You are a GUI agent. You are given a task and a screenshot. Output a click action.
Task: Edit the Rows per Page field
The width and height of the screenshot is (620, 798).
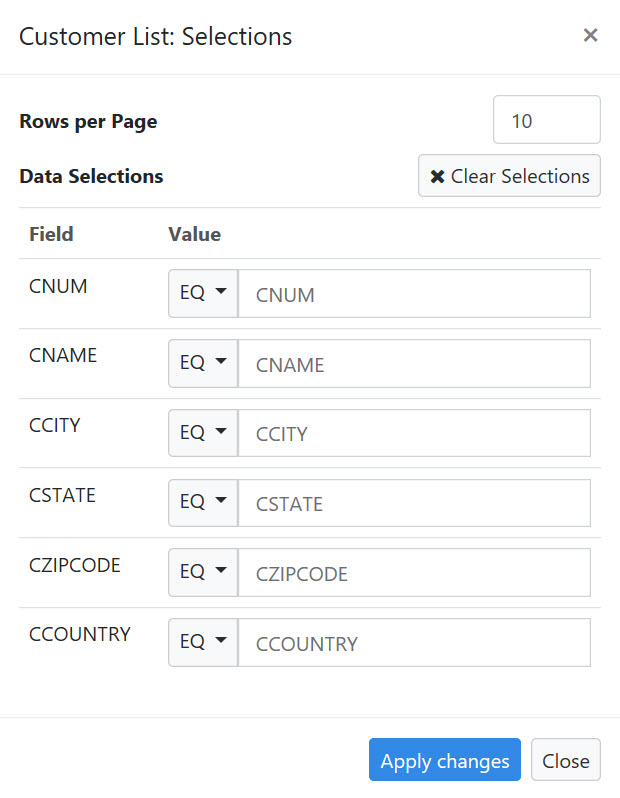tap(546, 120)
